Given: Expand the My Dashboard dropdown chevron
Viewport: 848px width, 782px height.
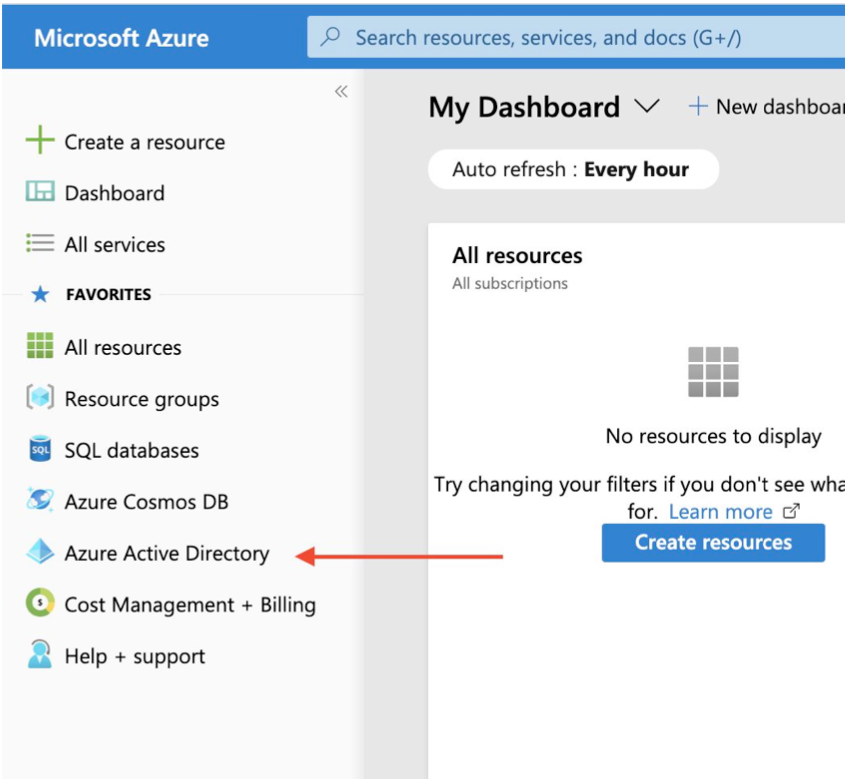Looking at the screenshot, I should (647, 105).
